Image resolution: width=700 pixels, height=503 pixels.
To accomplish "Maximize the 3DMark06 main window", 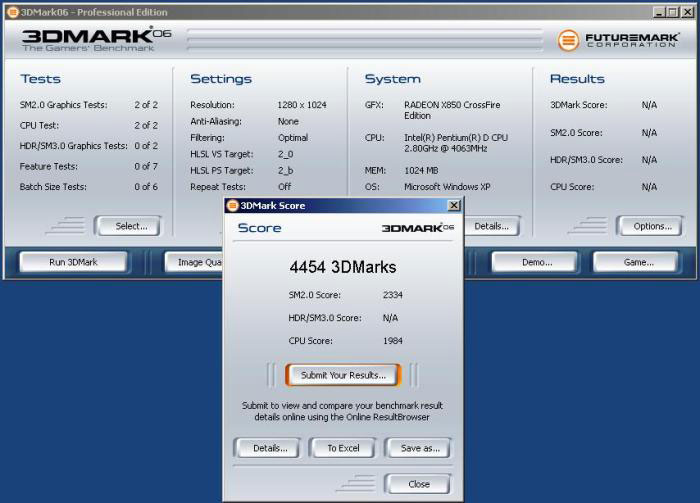I will coord(673,12).
